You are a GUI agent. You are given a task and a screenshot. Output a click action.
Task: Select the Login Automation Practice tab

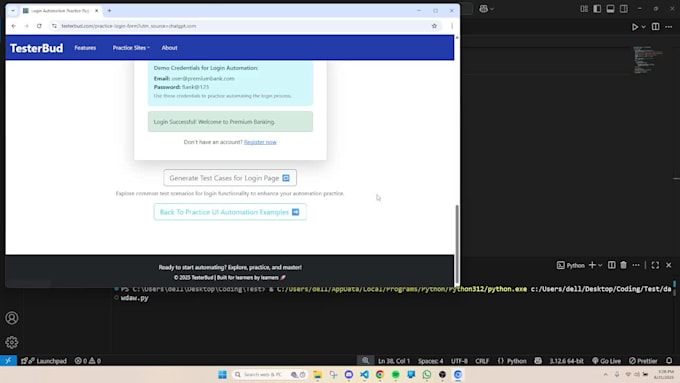click(60, 10)
